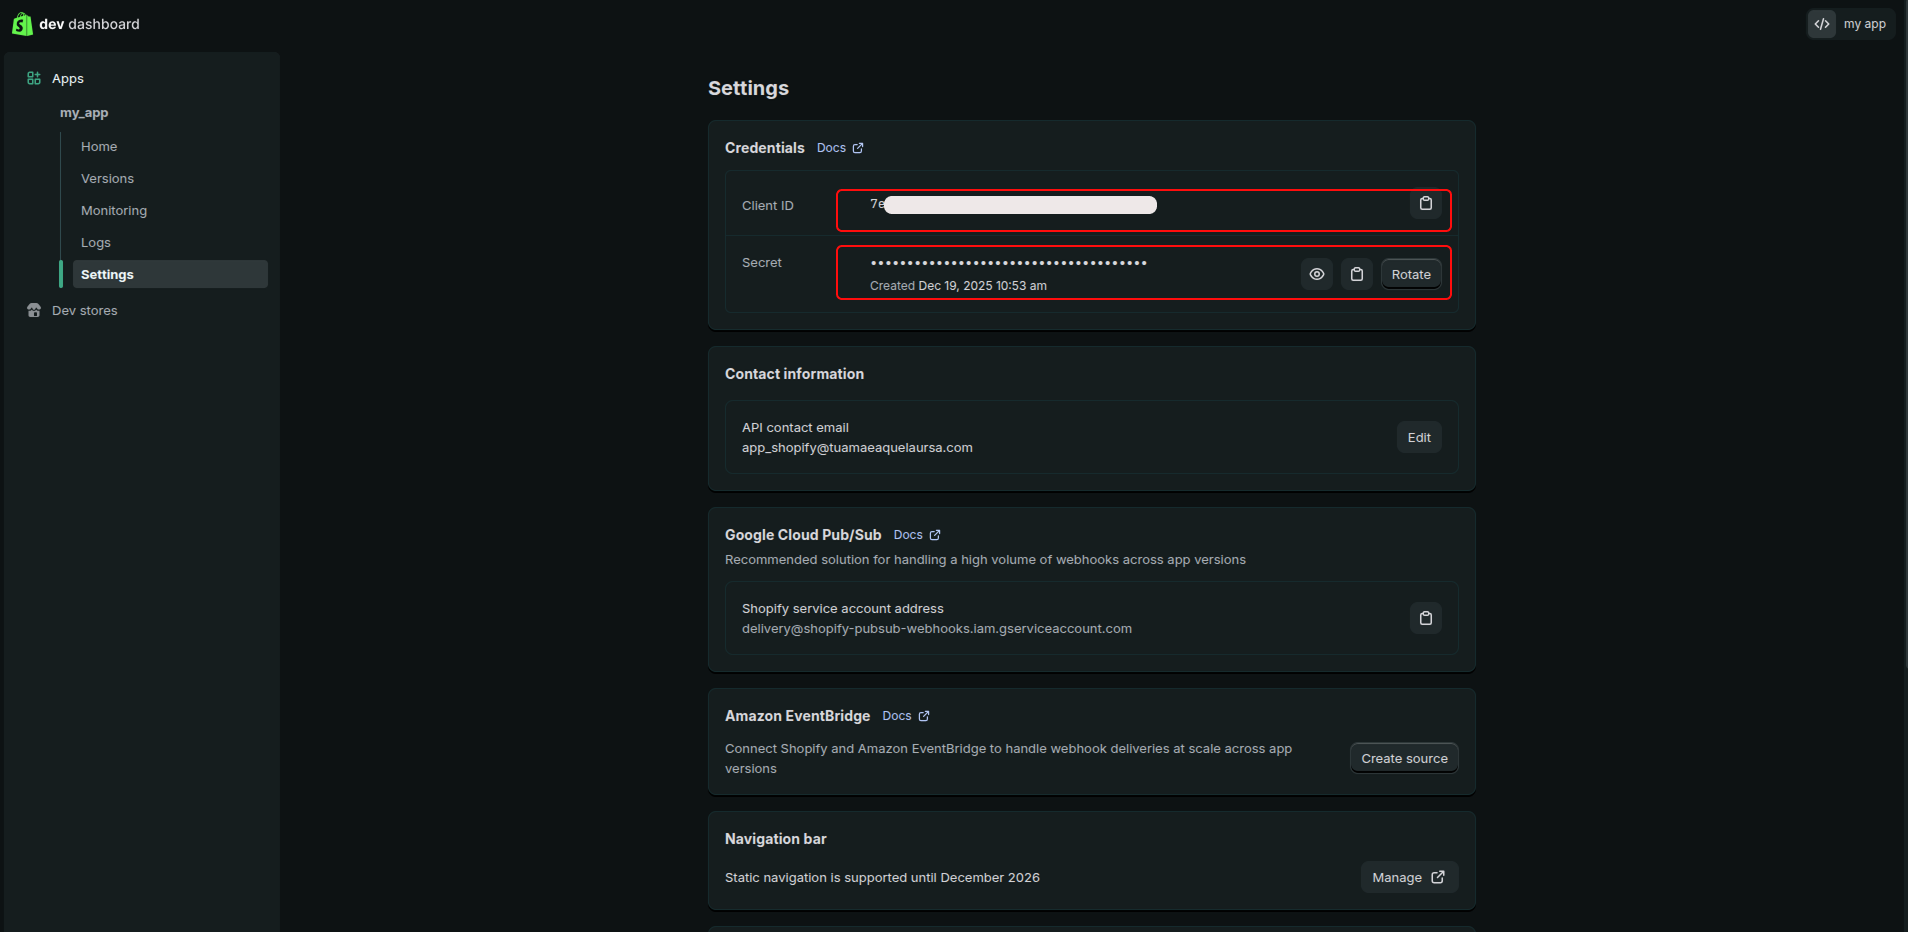Click the Apps grid icon in sidebar

click(34, 78)
